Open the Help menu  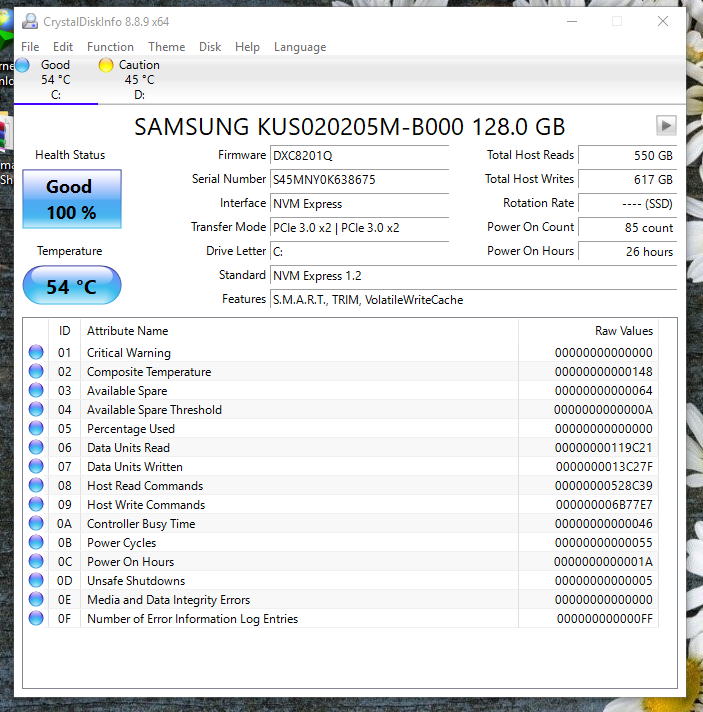[x=247, y=47]
